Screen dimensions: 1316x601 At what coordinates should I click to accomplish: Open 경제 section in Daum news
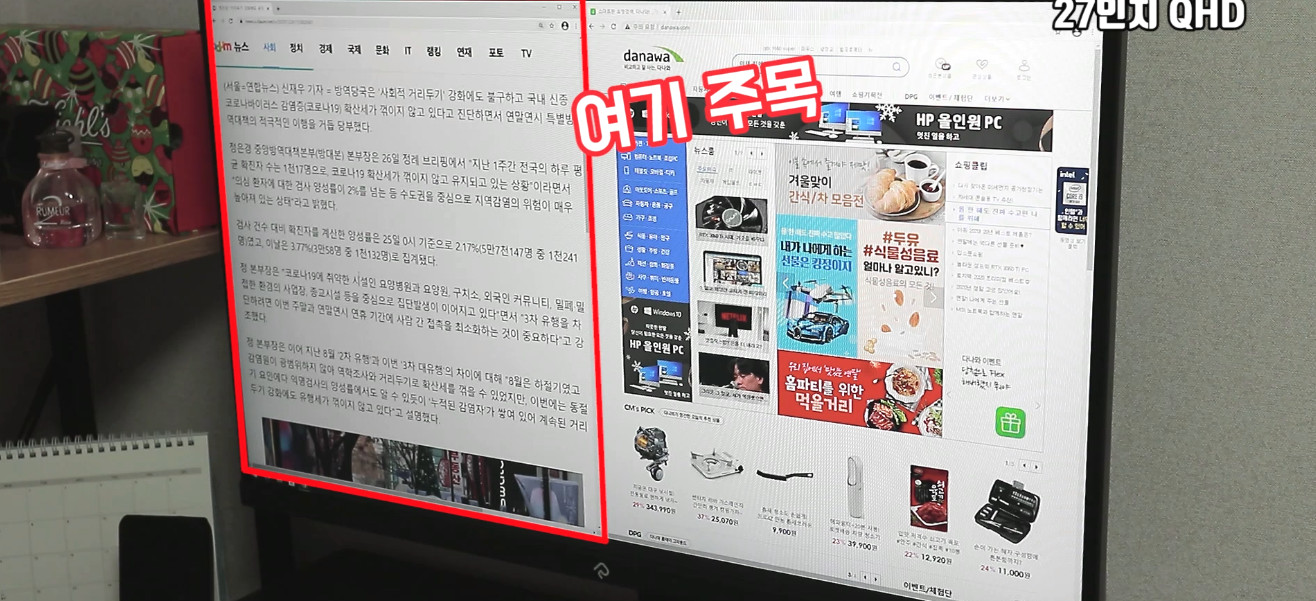[325, 49]
